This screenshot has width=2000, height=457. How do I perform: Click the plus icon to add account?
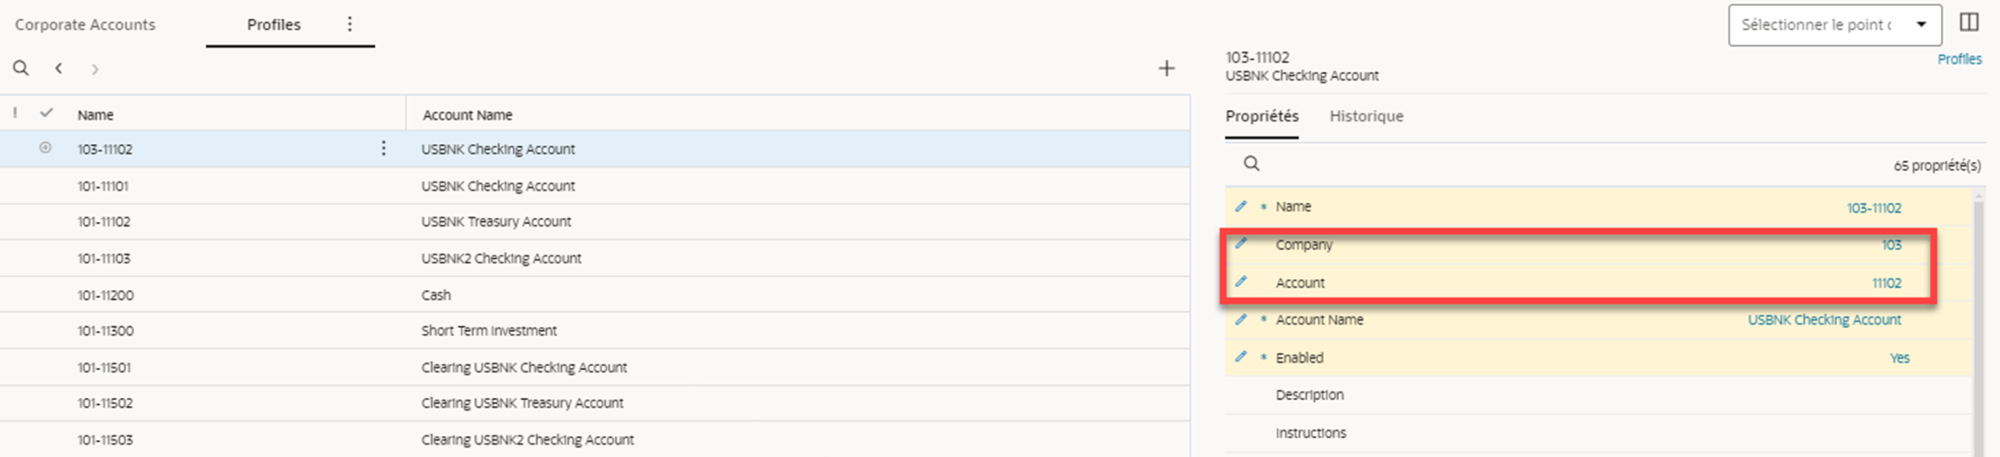[1166, 68]
